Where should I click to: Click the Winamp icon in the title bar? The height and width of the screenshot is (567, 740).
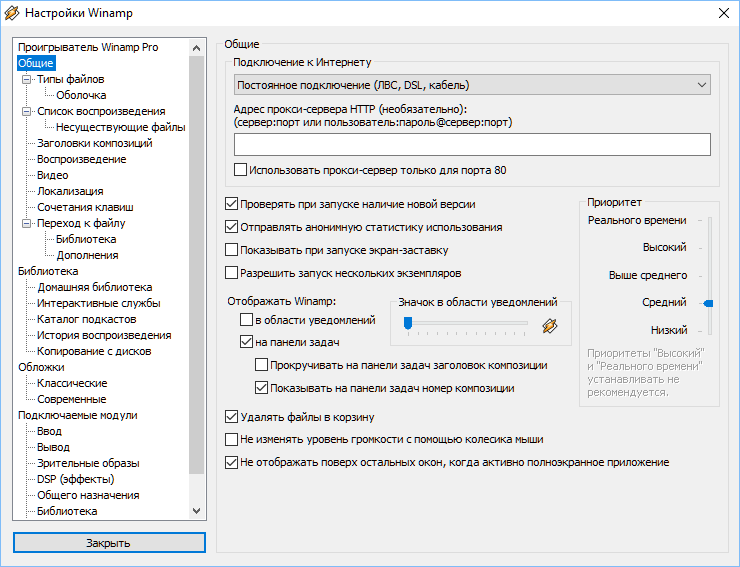13,12
